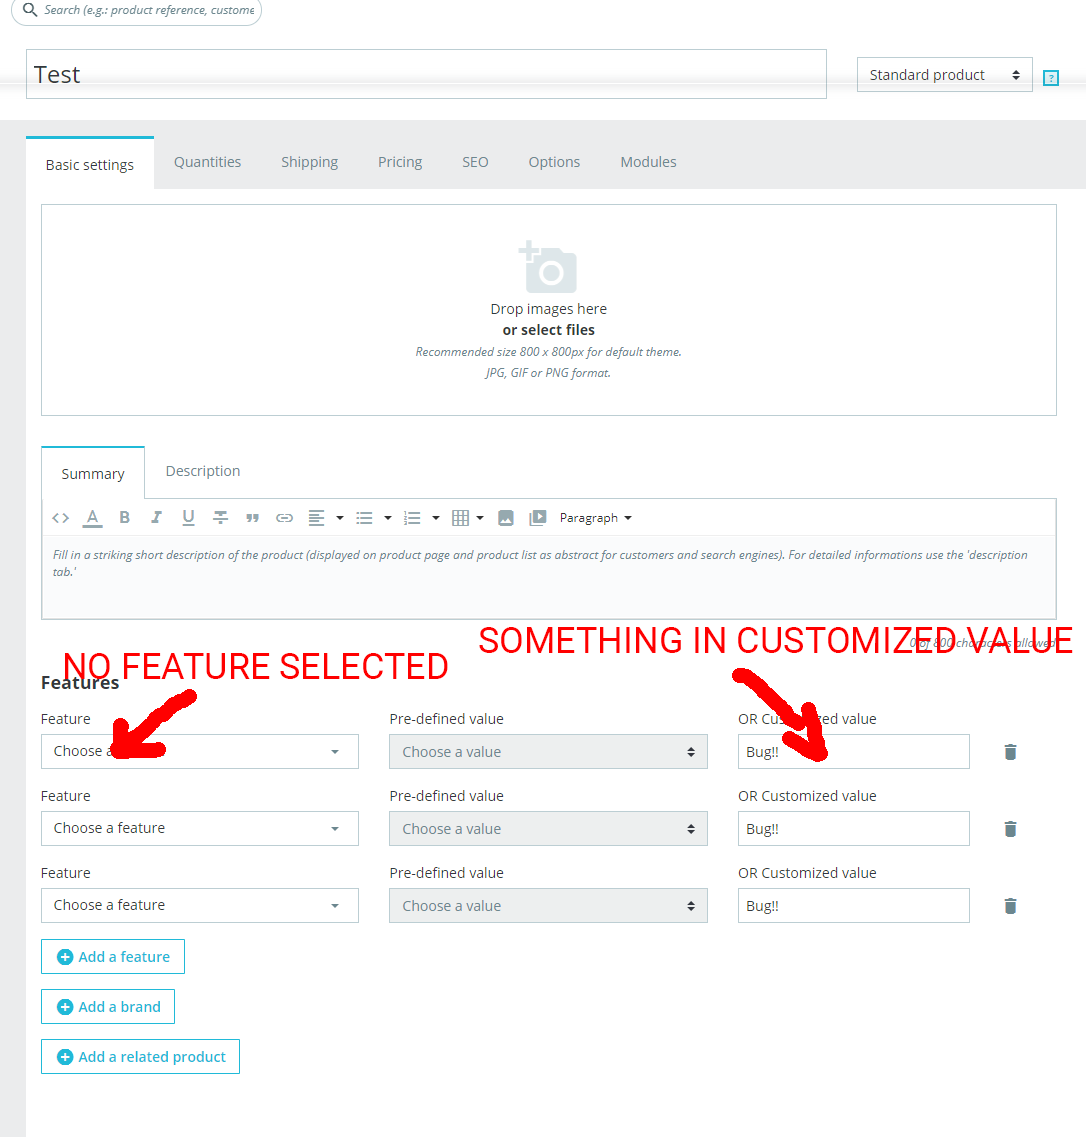This screenshot has width=1086, height=1137.
Task: Switch to the Quantities tab
Action: [x=207, y=162]
